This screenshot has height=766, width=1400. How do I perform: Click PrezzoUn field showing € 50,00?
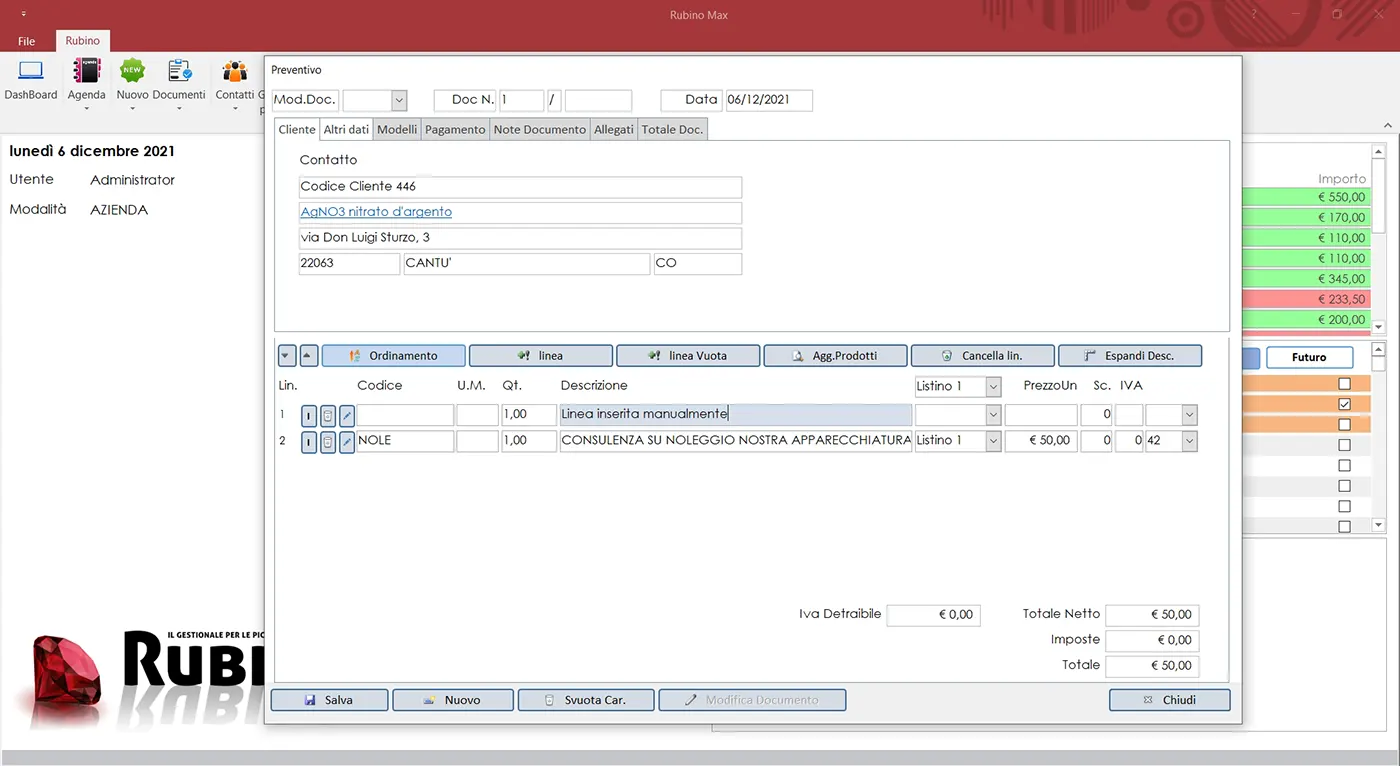pos(1041,441)
